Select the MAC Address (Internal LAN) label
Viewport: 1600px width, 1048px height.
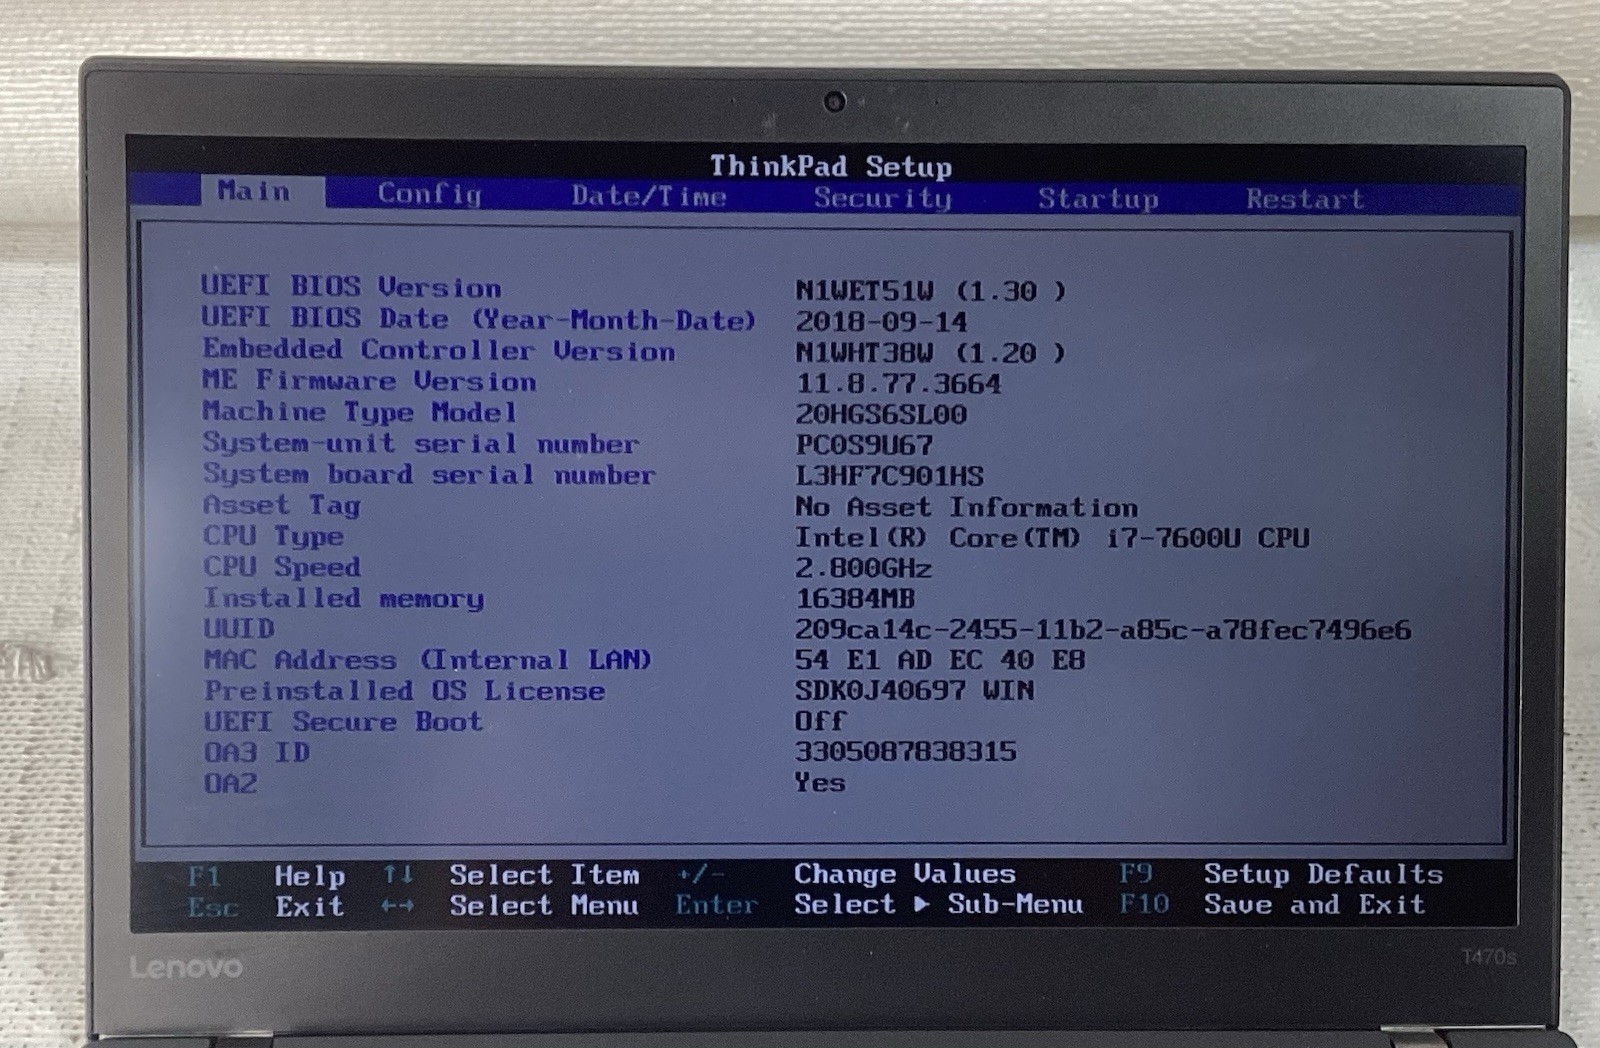428,660
